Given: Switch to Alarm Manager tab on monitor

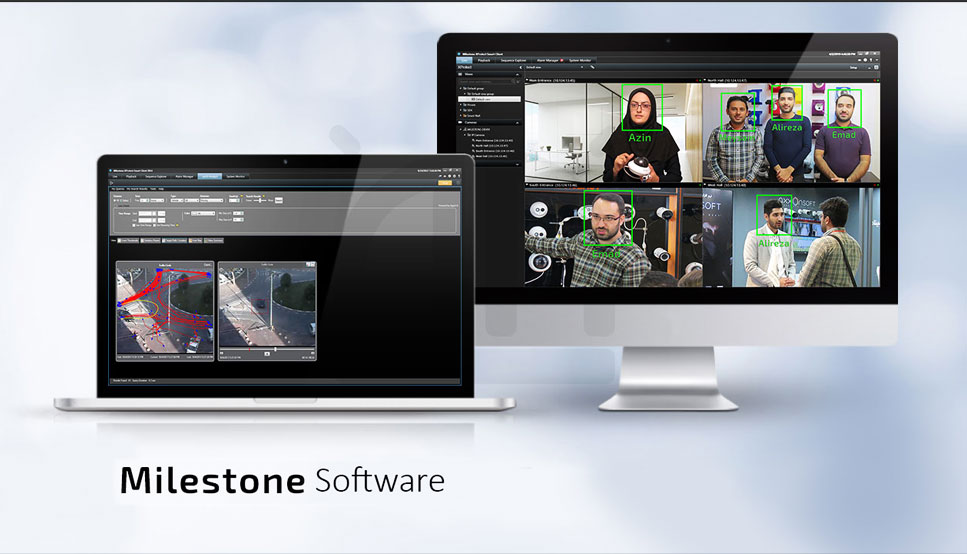Looking at the screenshot, I should point(547,60).
